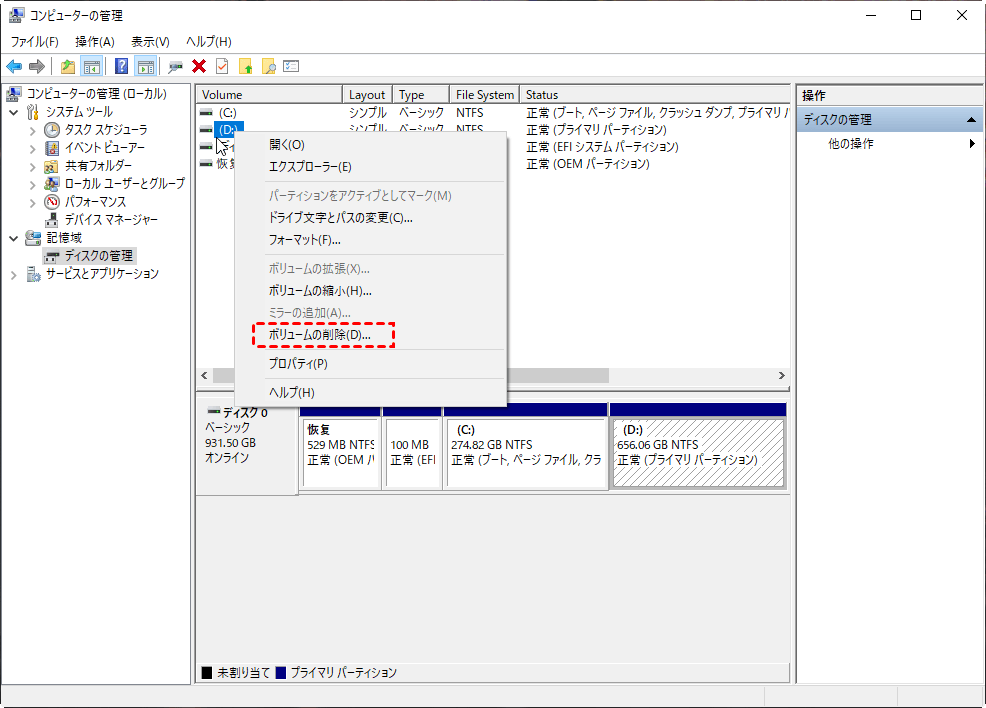Sort by the File System column header
The height and width of the screenshot is (708, 986).
click(484, 94)
